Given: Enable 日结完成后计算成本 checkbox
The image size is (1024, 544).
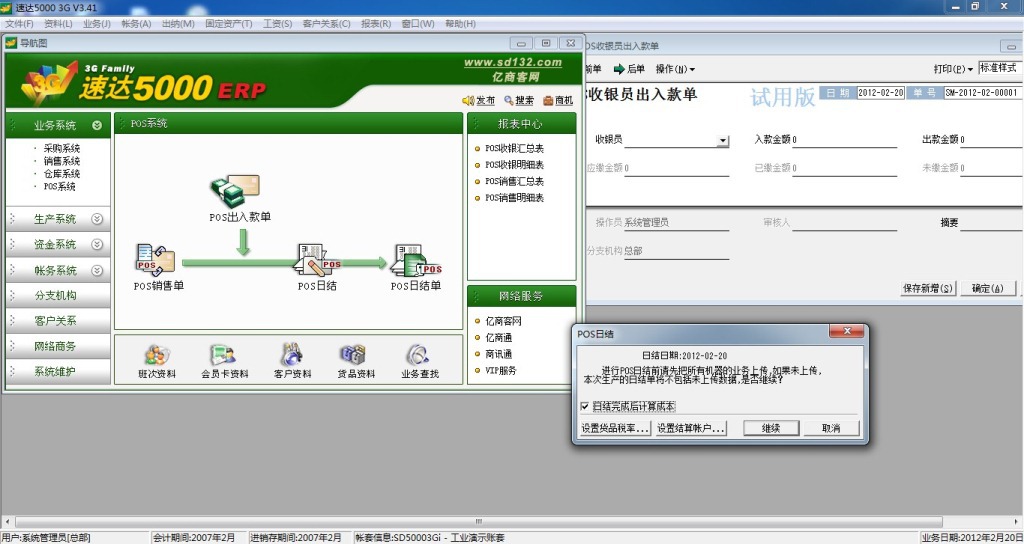Looking at the screenshot, I should point(584,406).
